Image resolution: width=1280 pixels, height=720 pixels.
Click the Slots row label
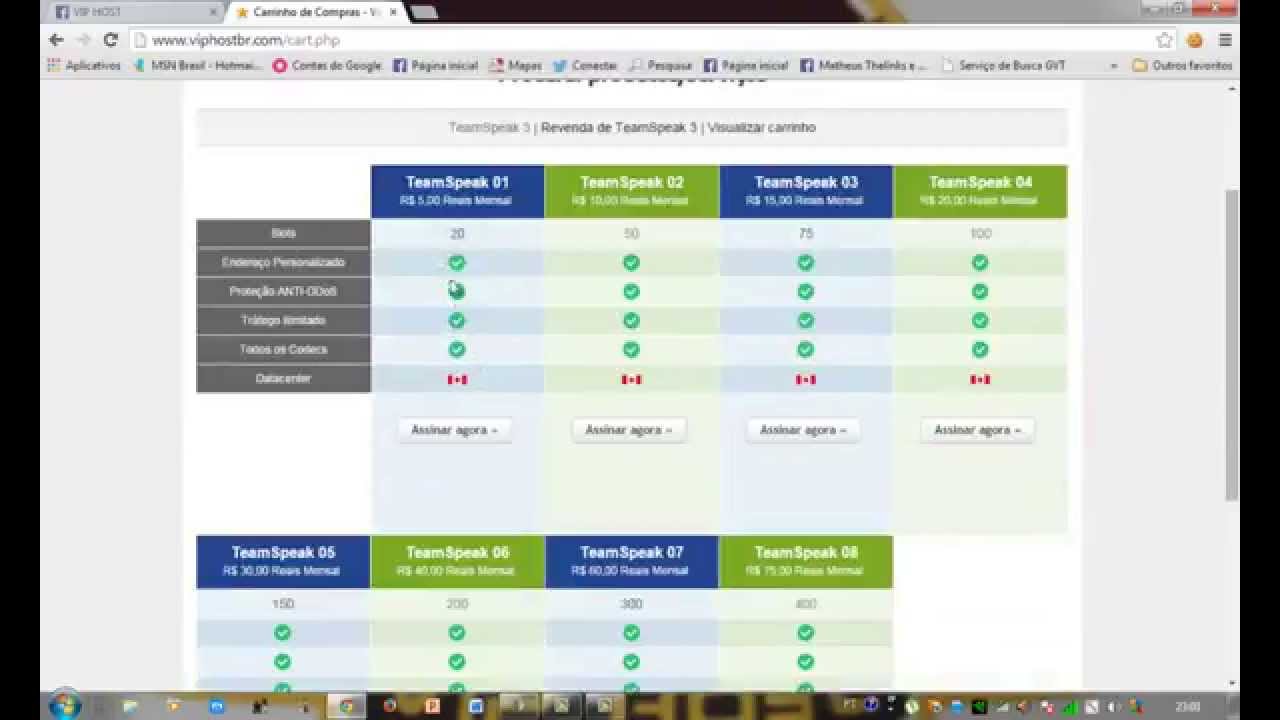(x=283, y=233)
